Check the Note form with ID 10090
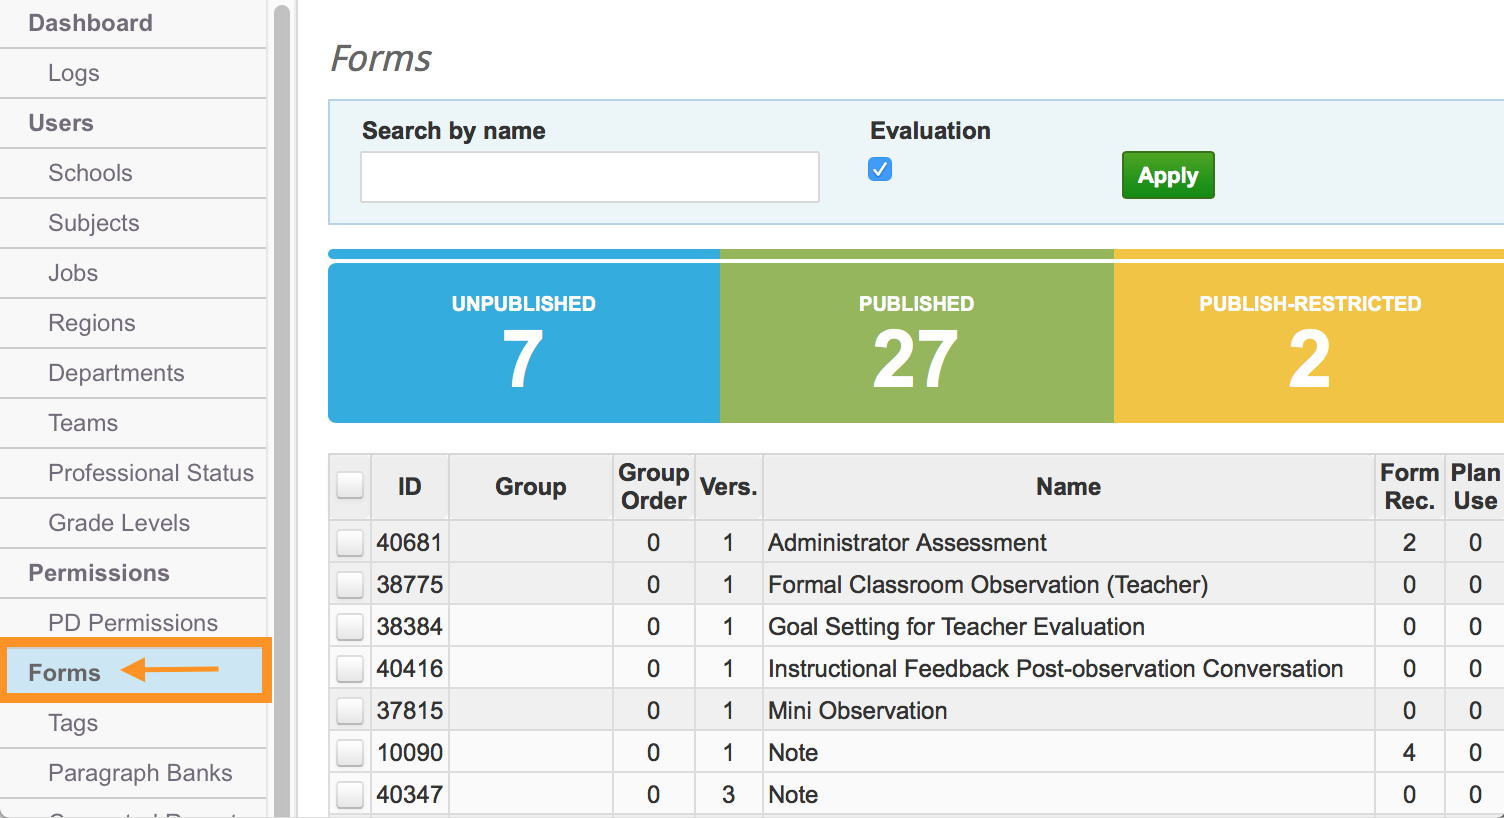1504x818 pixels. (349, 752)
